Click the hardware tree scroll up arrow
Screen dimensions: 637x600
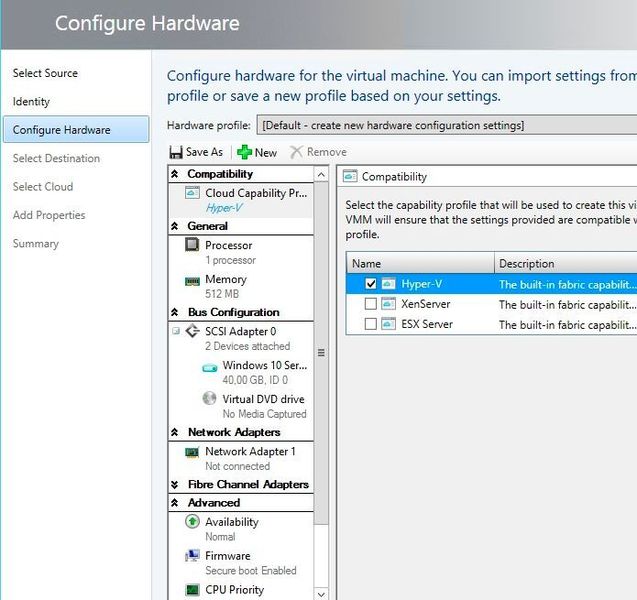coord(321,175)
